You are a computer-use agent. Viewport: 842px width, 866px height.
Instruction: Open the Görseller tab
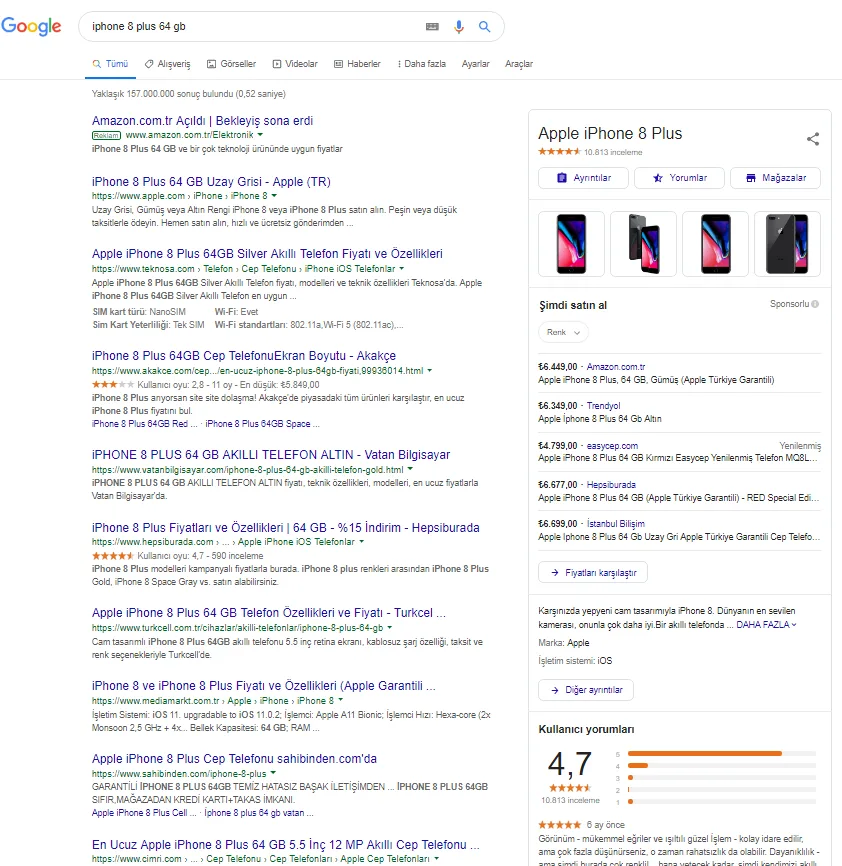[x=231, y=64]
